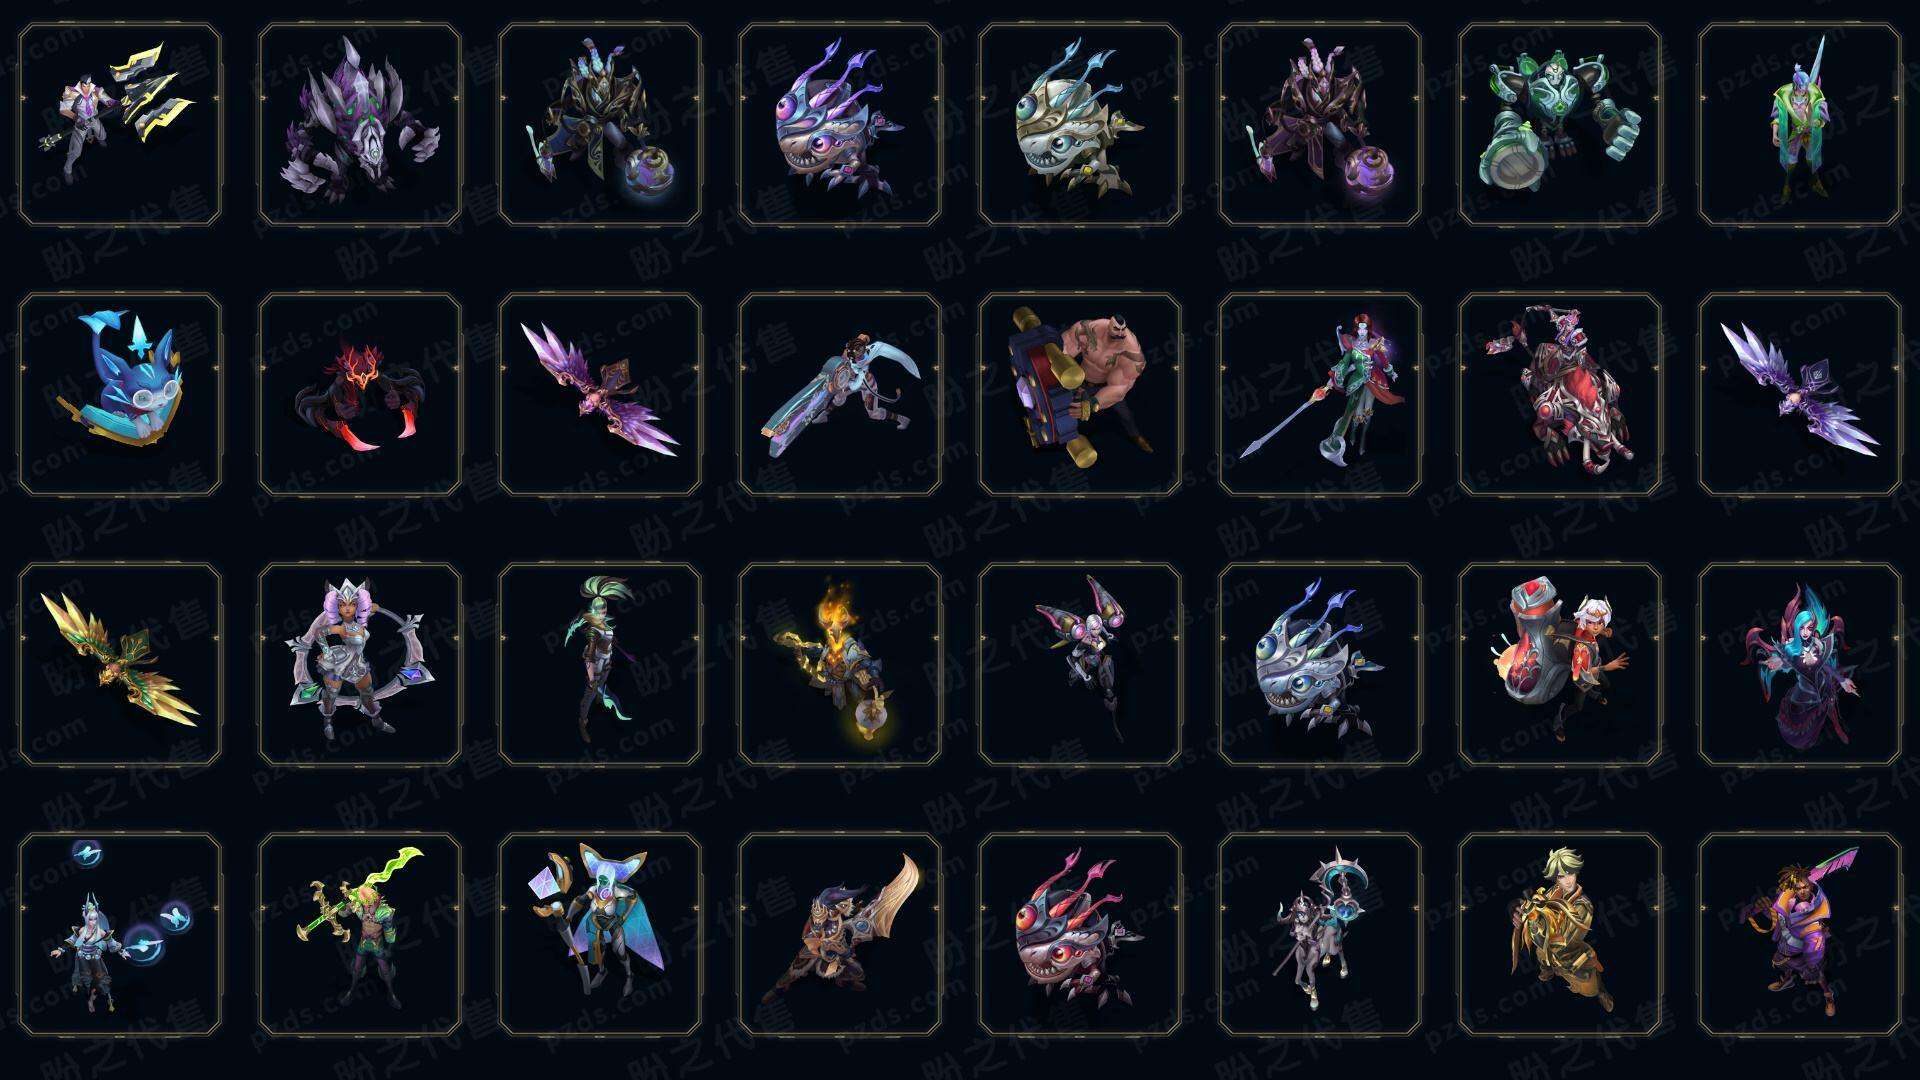Click the pink-haired woman with ring blade
1920x1080 pixels.
tap(360, 664)
